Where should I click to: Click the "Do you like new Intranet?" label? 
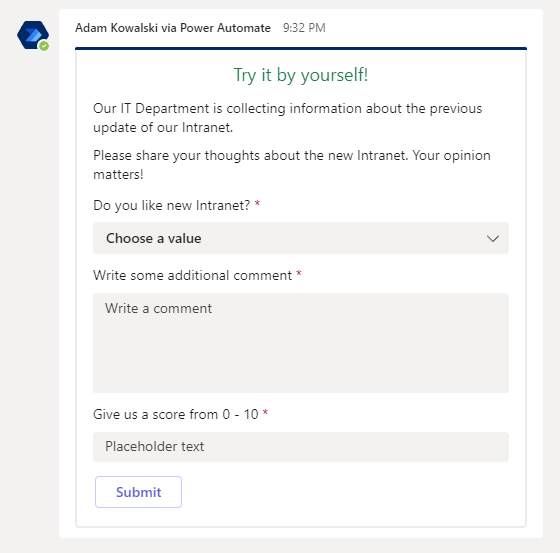click(x=171, y=205)
